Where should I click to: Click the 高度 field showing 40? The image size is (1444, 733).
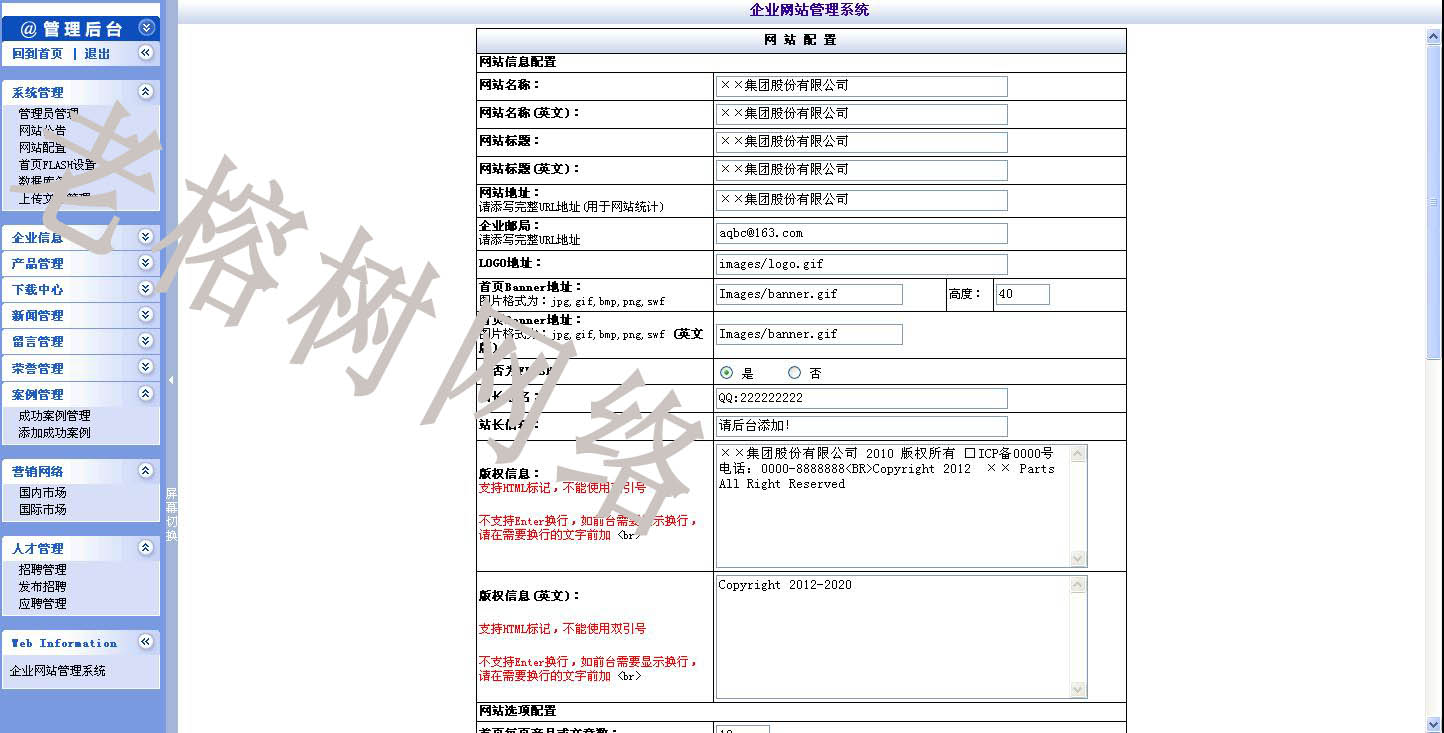tap(1023, 294)
